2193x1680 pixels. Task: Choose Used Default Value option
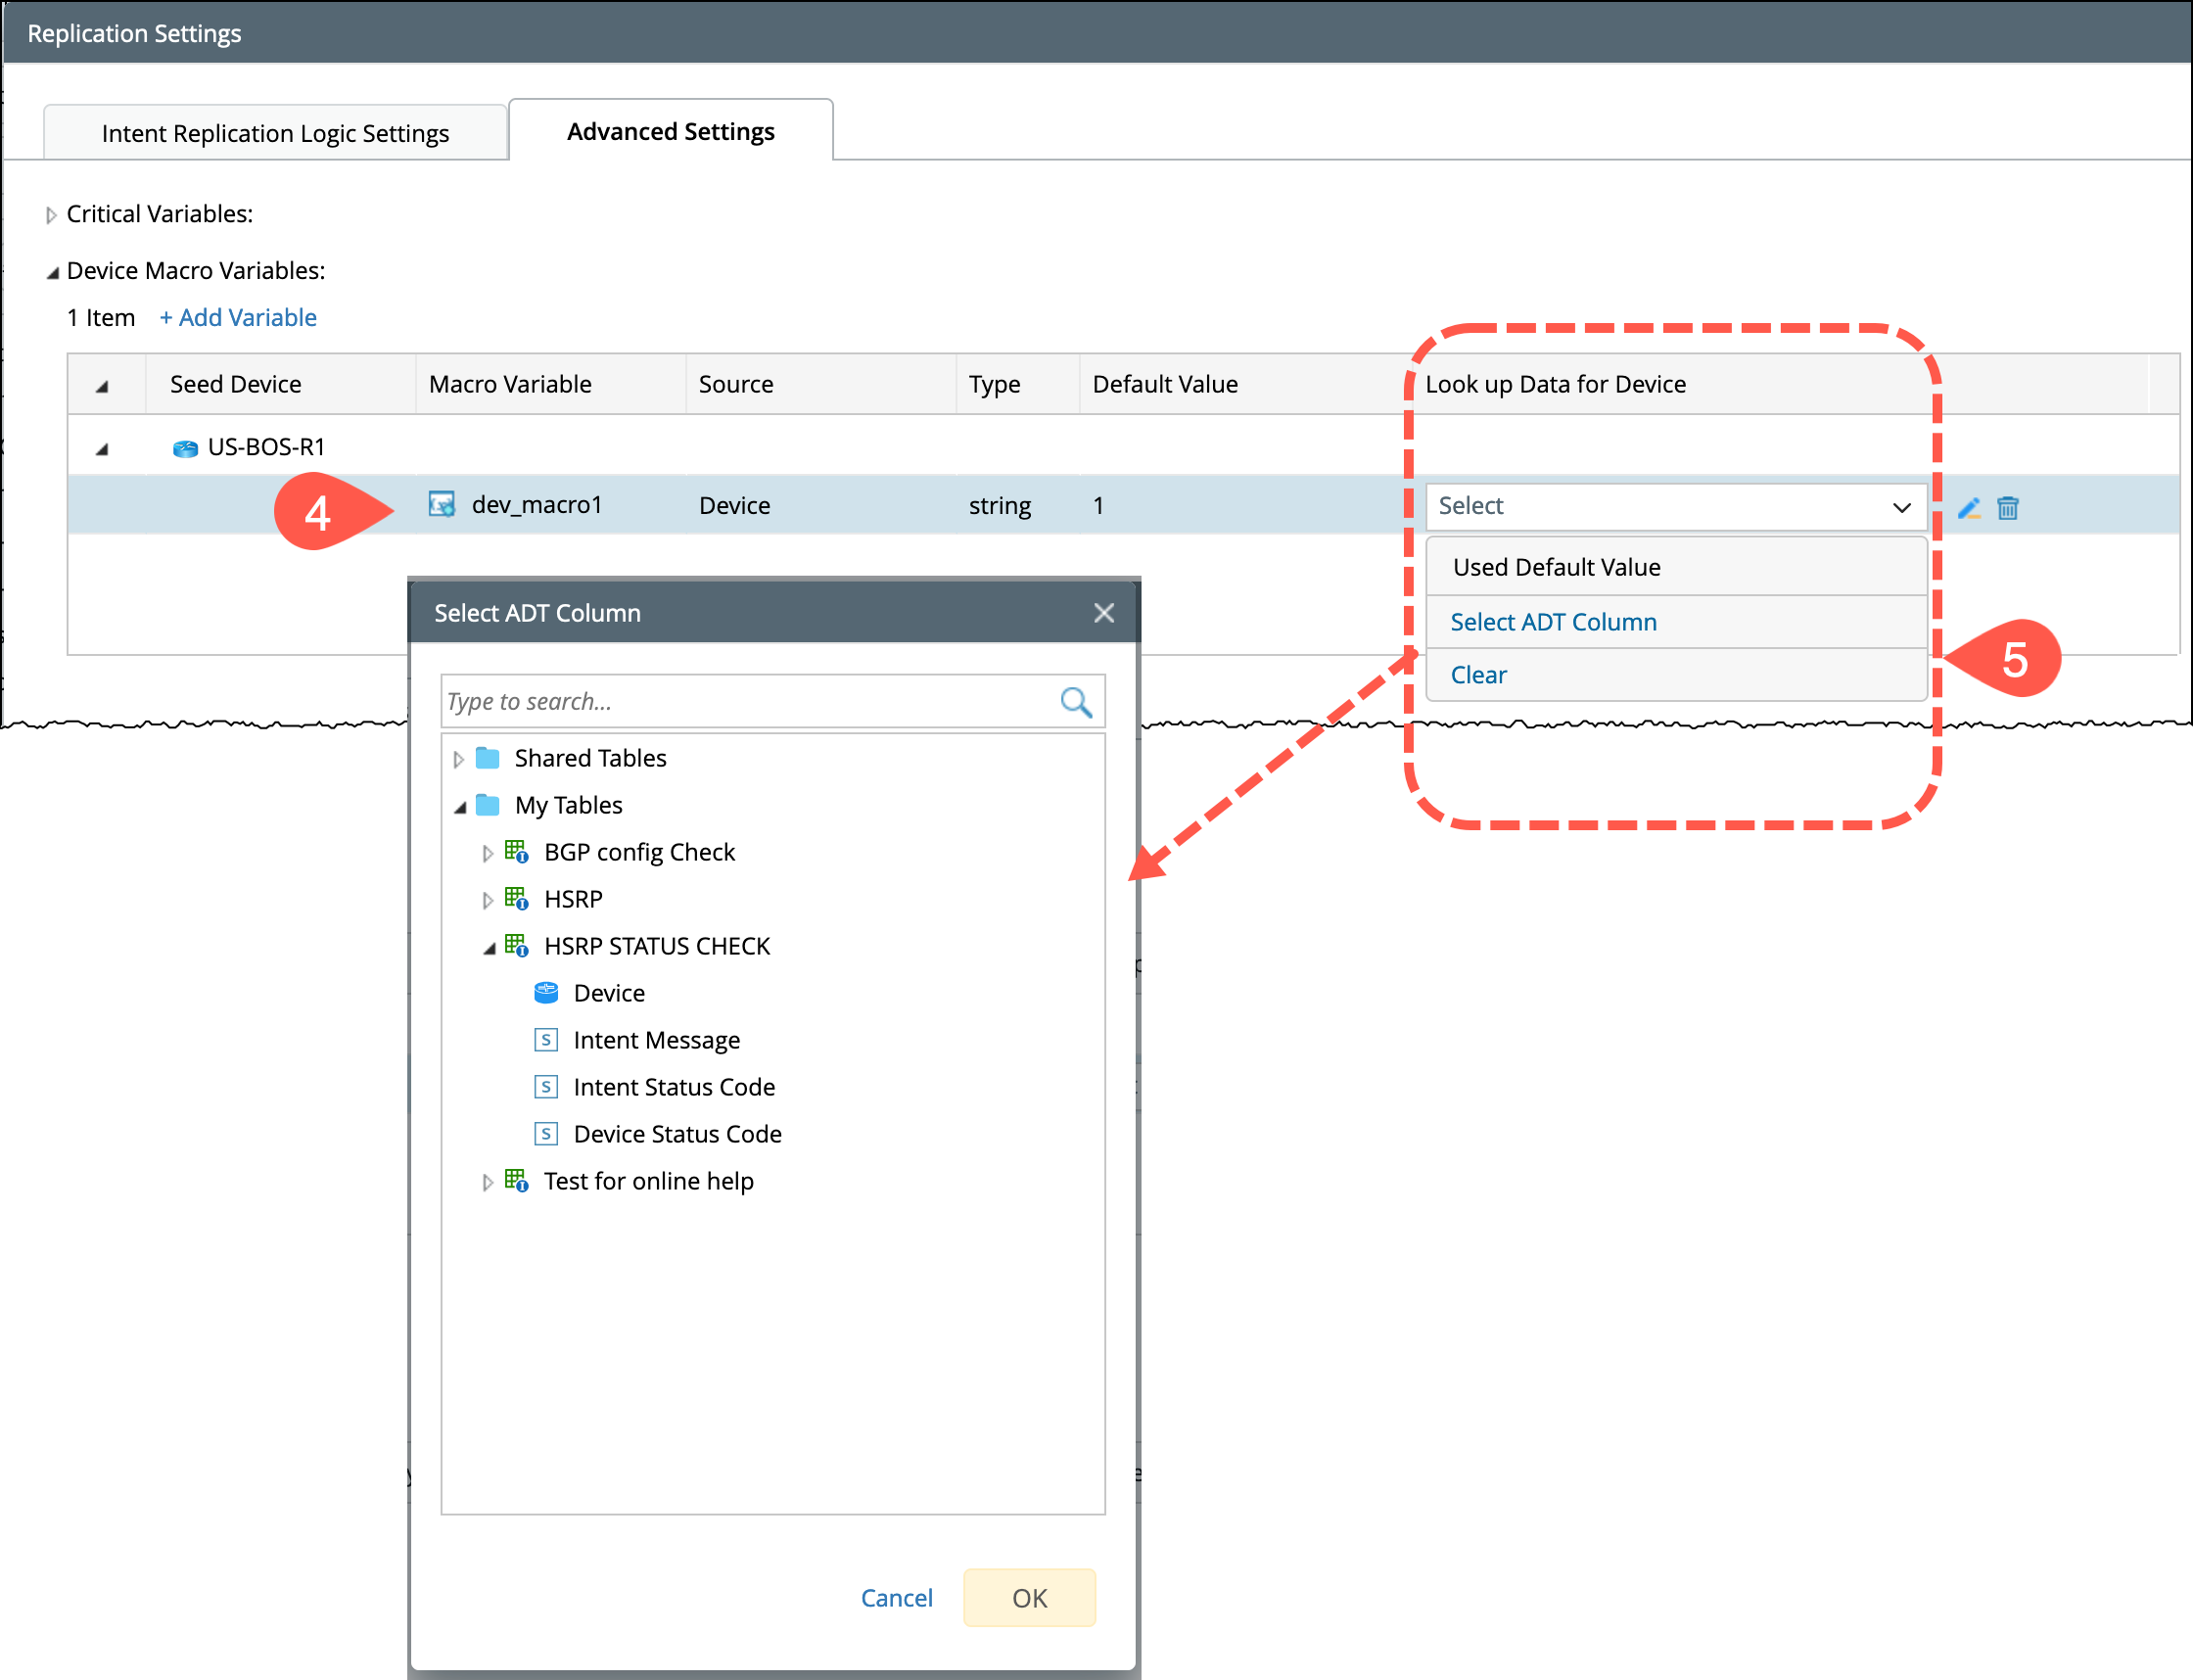click(1556, 567)
